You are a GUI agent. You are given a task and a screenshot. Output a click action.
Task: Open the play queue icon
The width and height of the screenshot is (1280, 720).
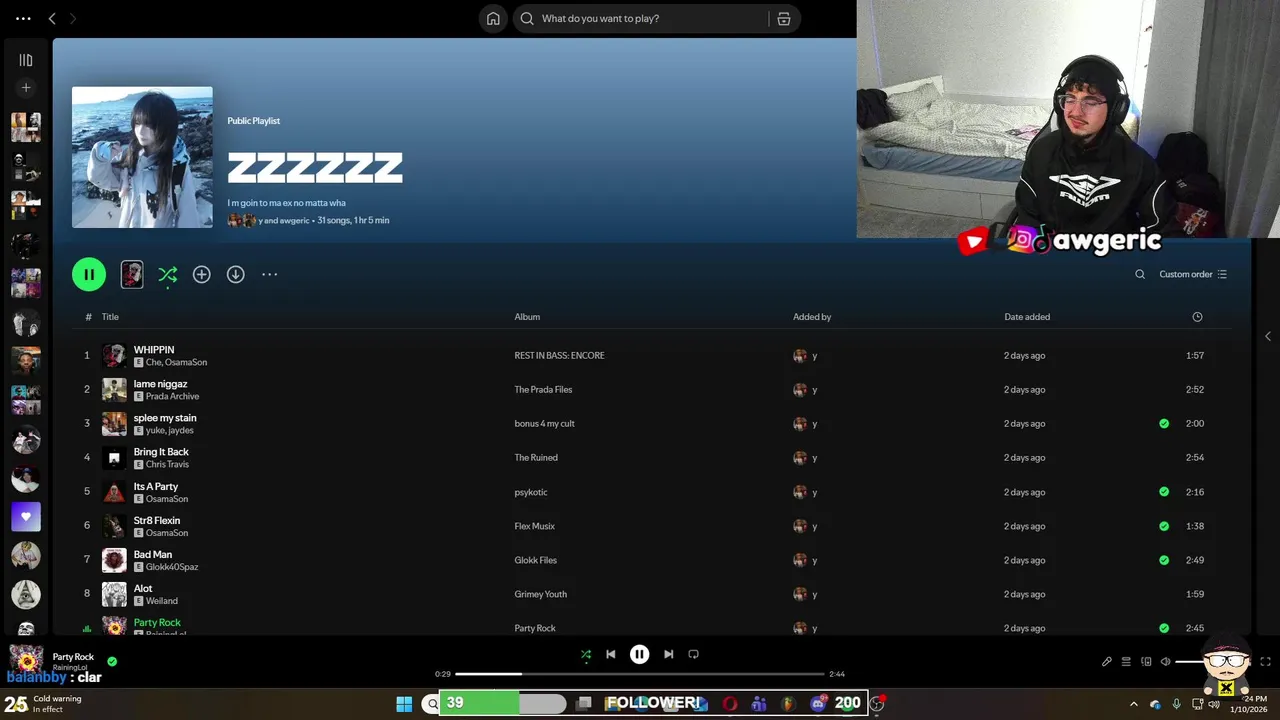point(1126,661)
